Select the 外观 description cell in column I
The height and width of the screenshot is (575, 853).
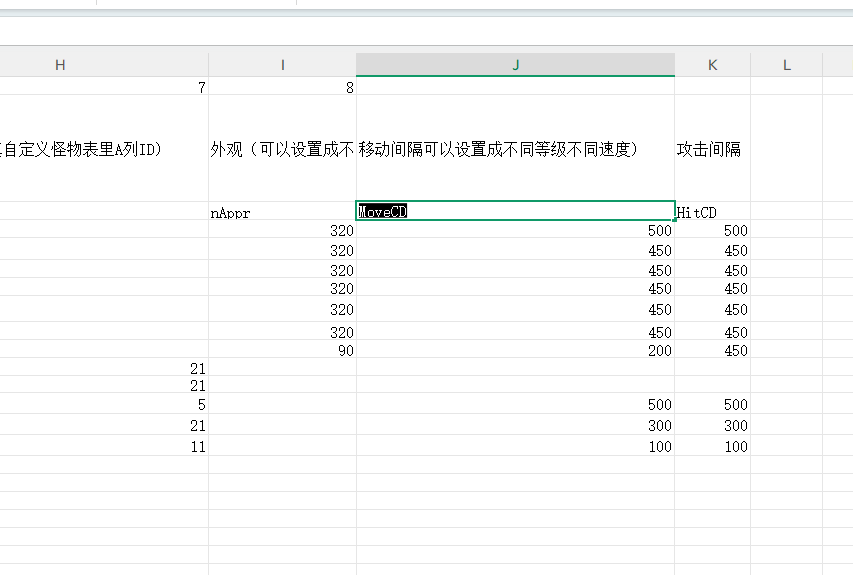coord(282,149)
